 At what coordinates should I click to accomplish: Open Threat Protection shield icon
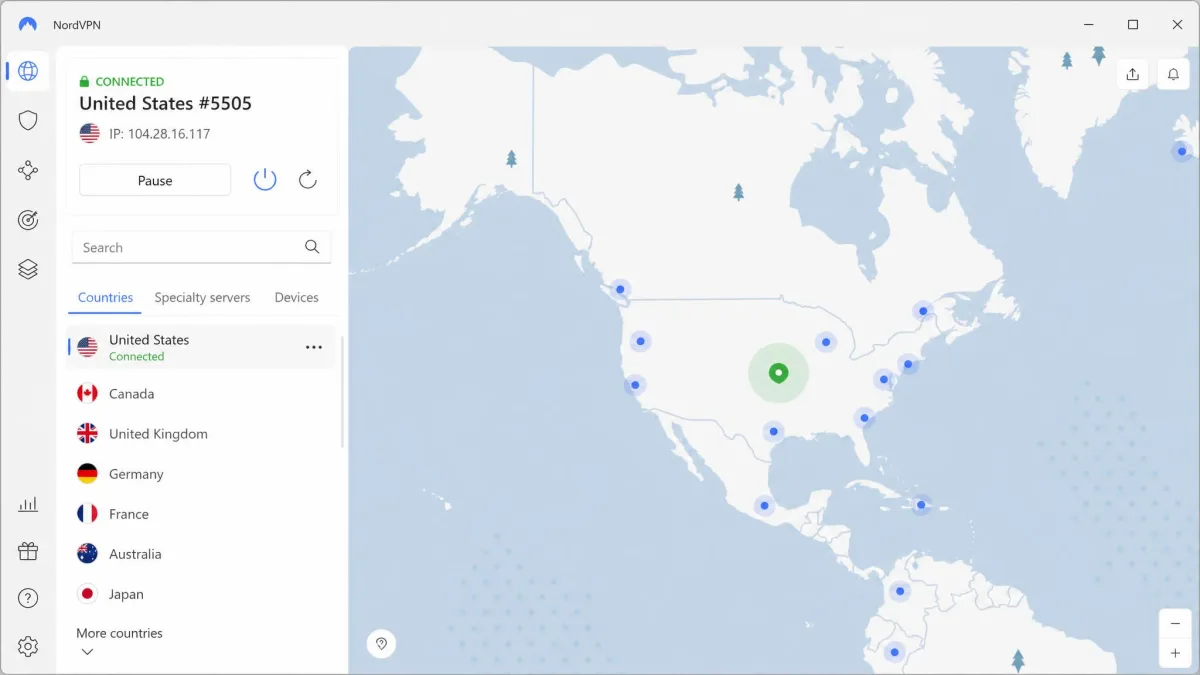pyautogui.click(x=28, y=120)
